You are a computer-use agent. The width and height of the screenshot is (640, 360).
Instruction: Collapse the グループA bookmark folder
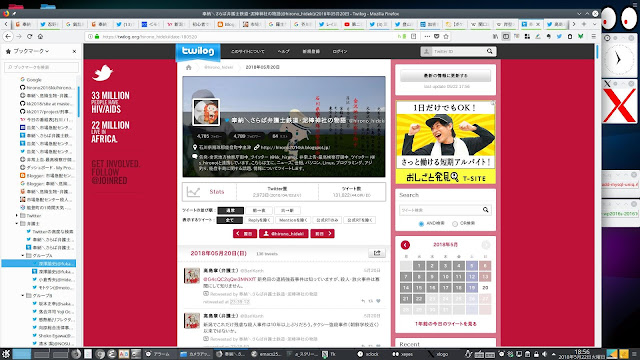(x=23, y=256)
